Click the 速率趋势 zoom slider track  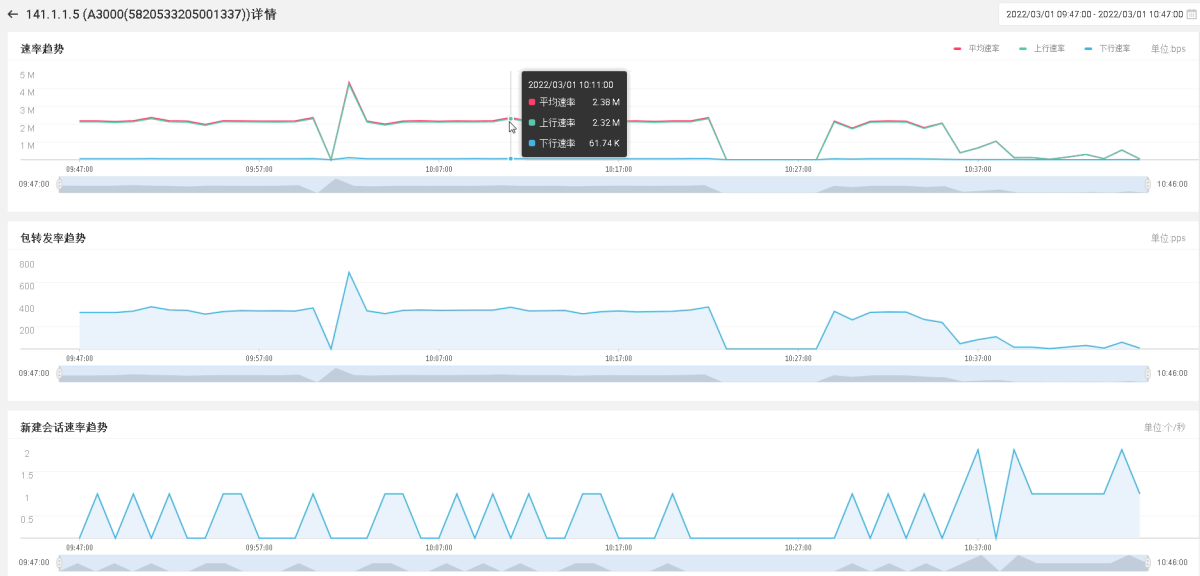coord(600,185)
